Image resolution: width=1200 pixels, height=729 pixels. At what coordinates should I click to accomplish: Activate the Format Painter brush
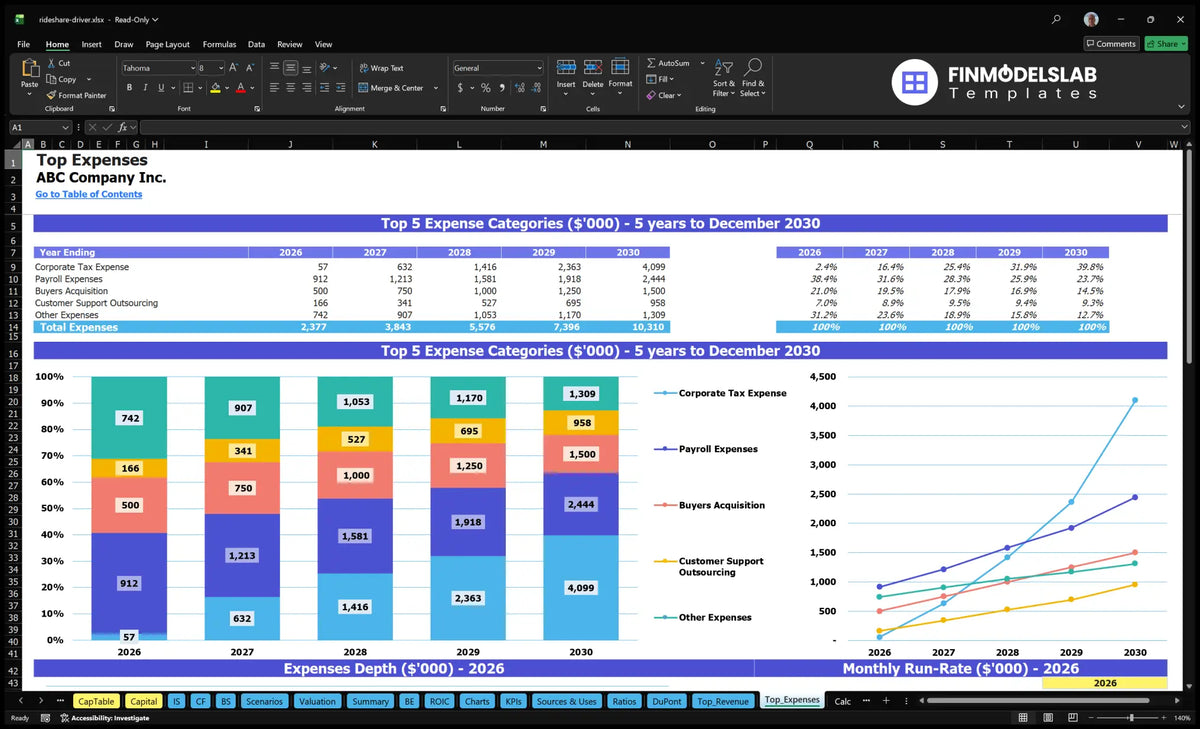pos(51,95)
